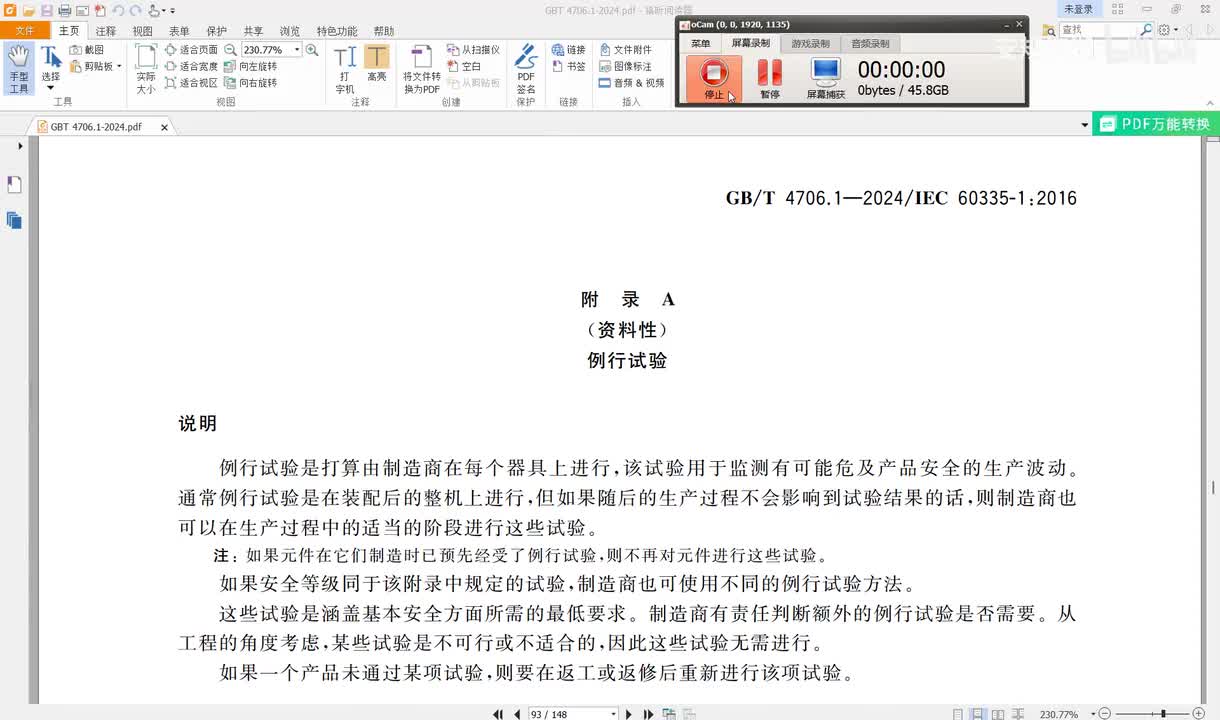Choose Fit Visible (适合视区)
This screenshot has width=1220, height=720.
click(191, 83)
